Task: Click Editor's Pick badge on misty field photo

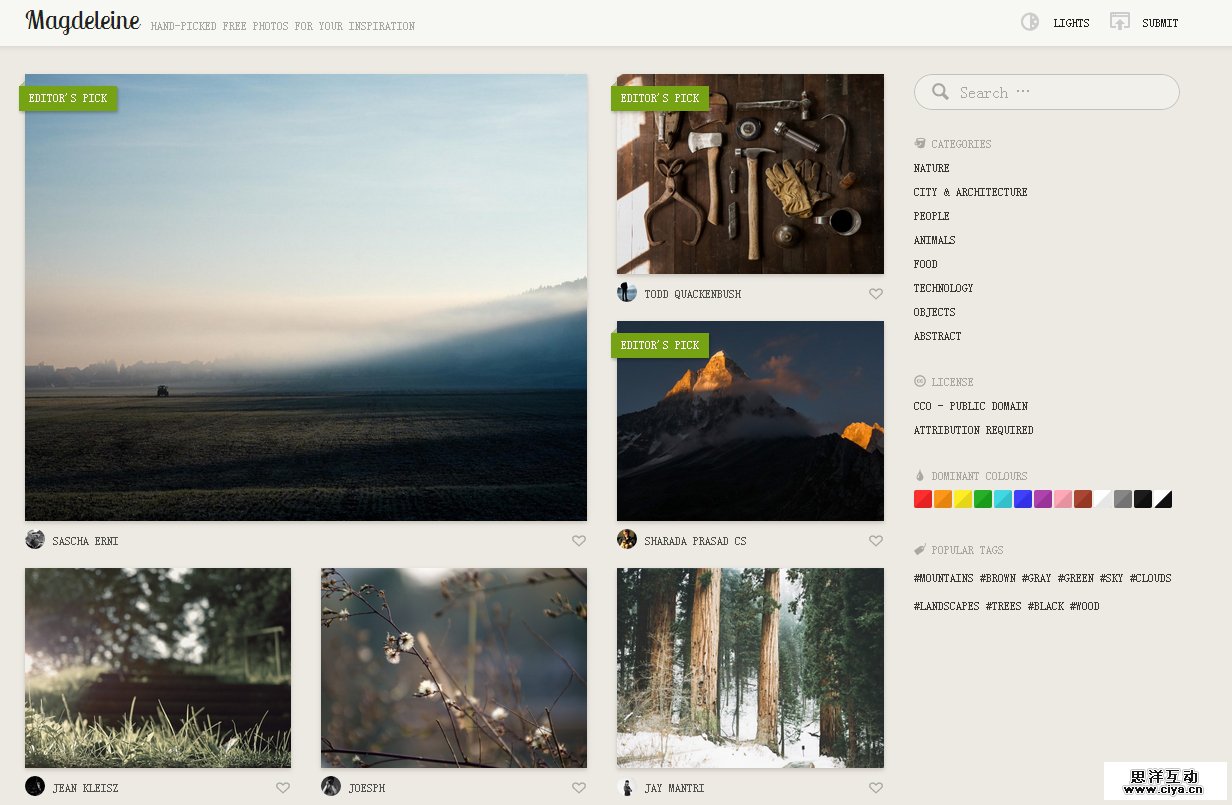Action: coord(68,98)
